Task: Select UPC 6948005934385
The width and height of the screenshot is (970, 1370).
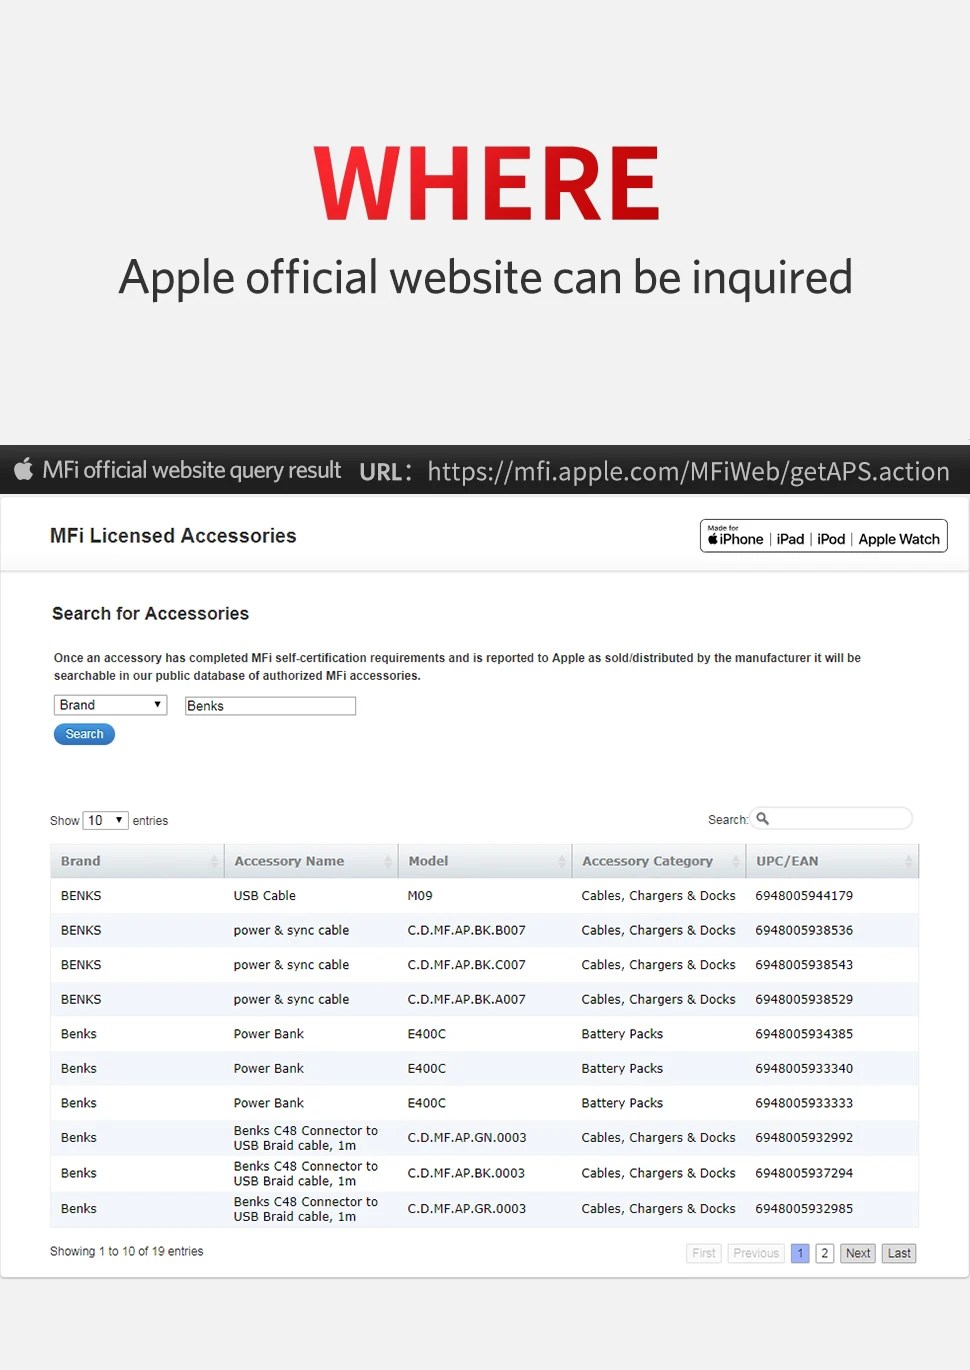Action: [x=804, y=1034]
